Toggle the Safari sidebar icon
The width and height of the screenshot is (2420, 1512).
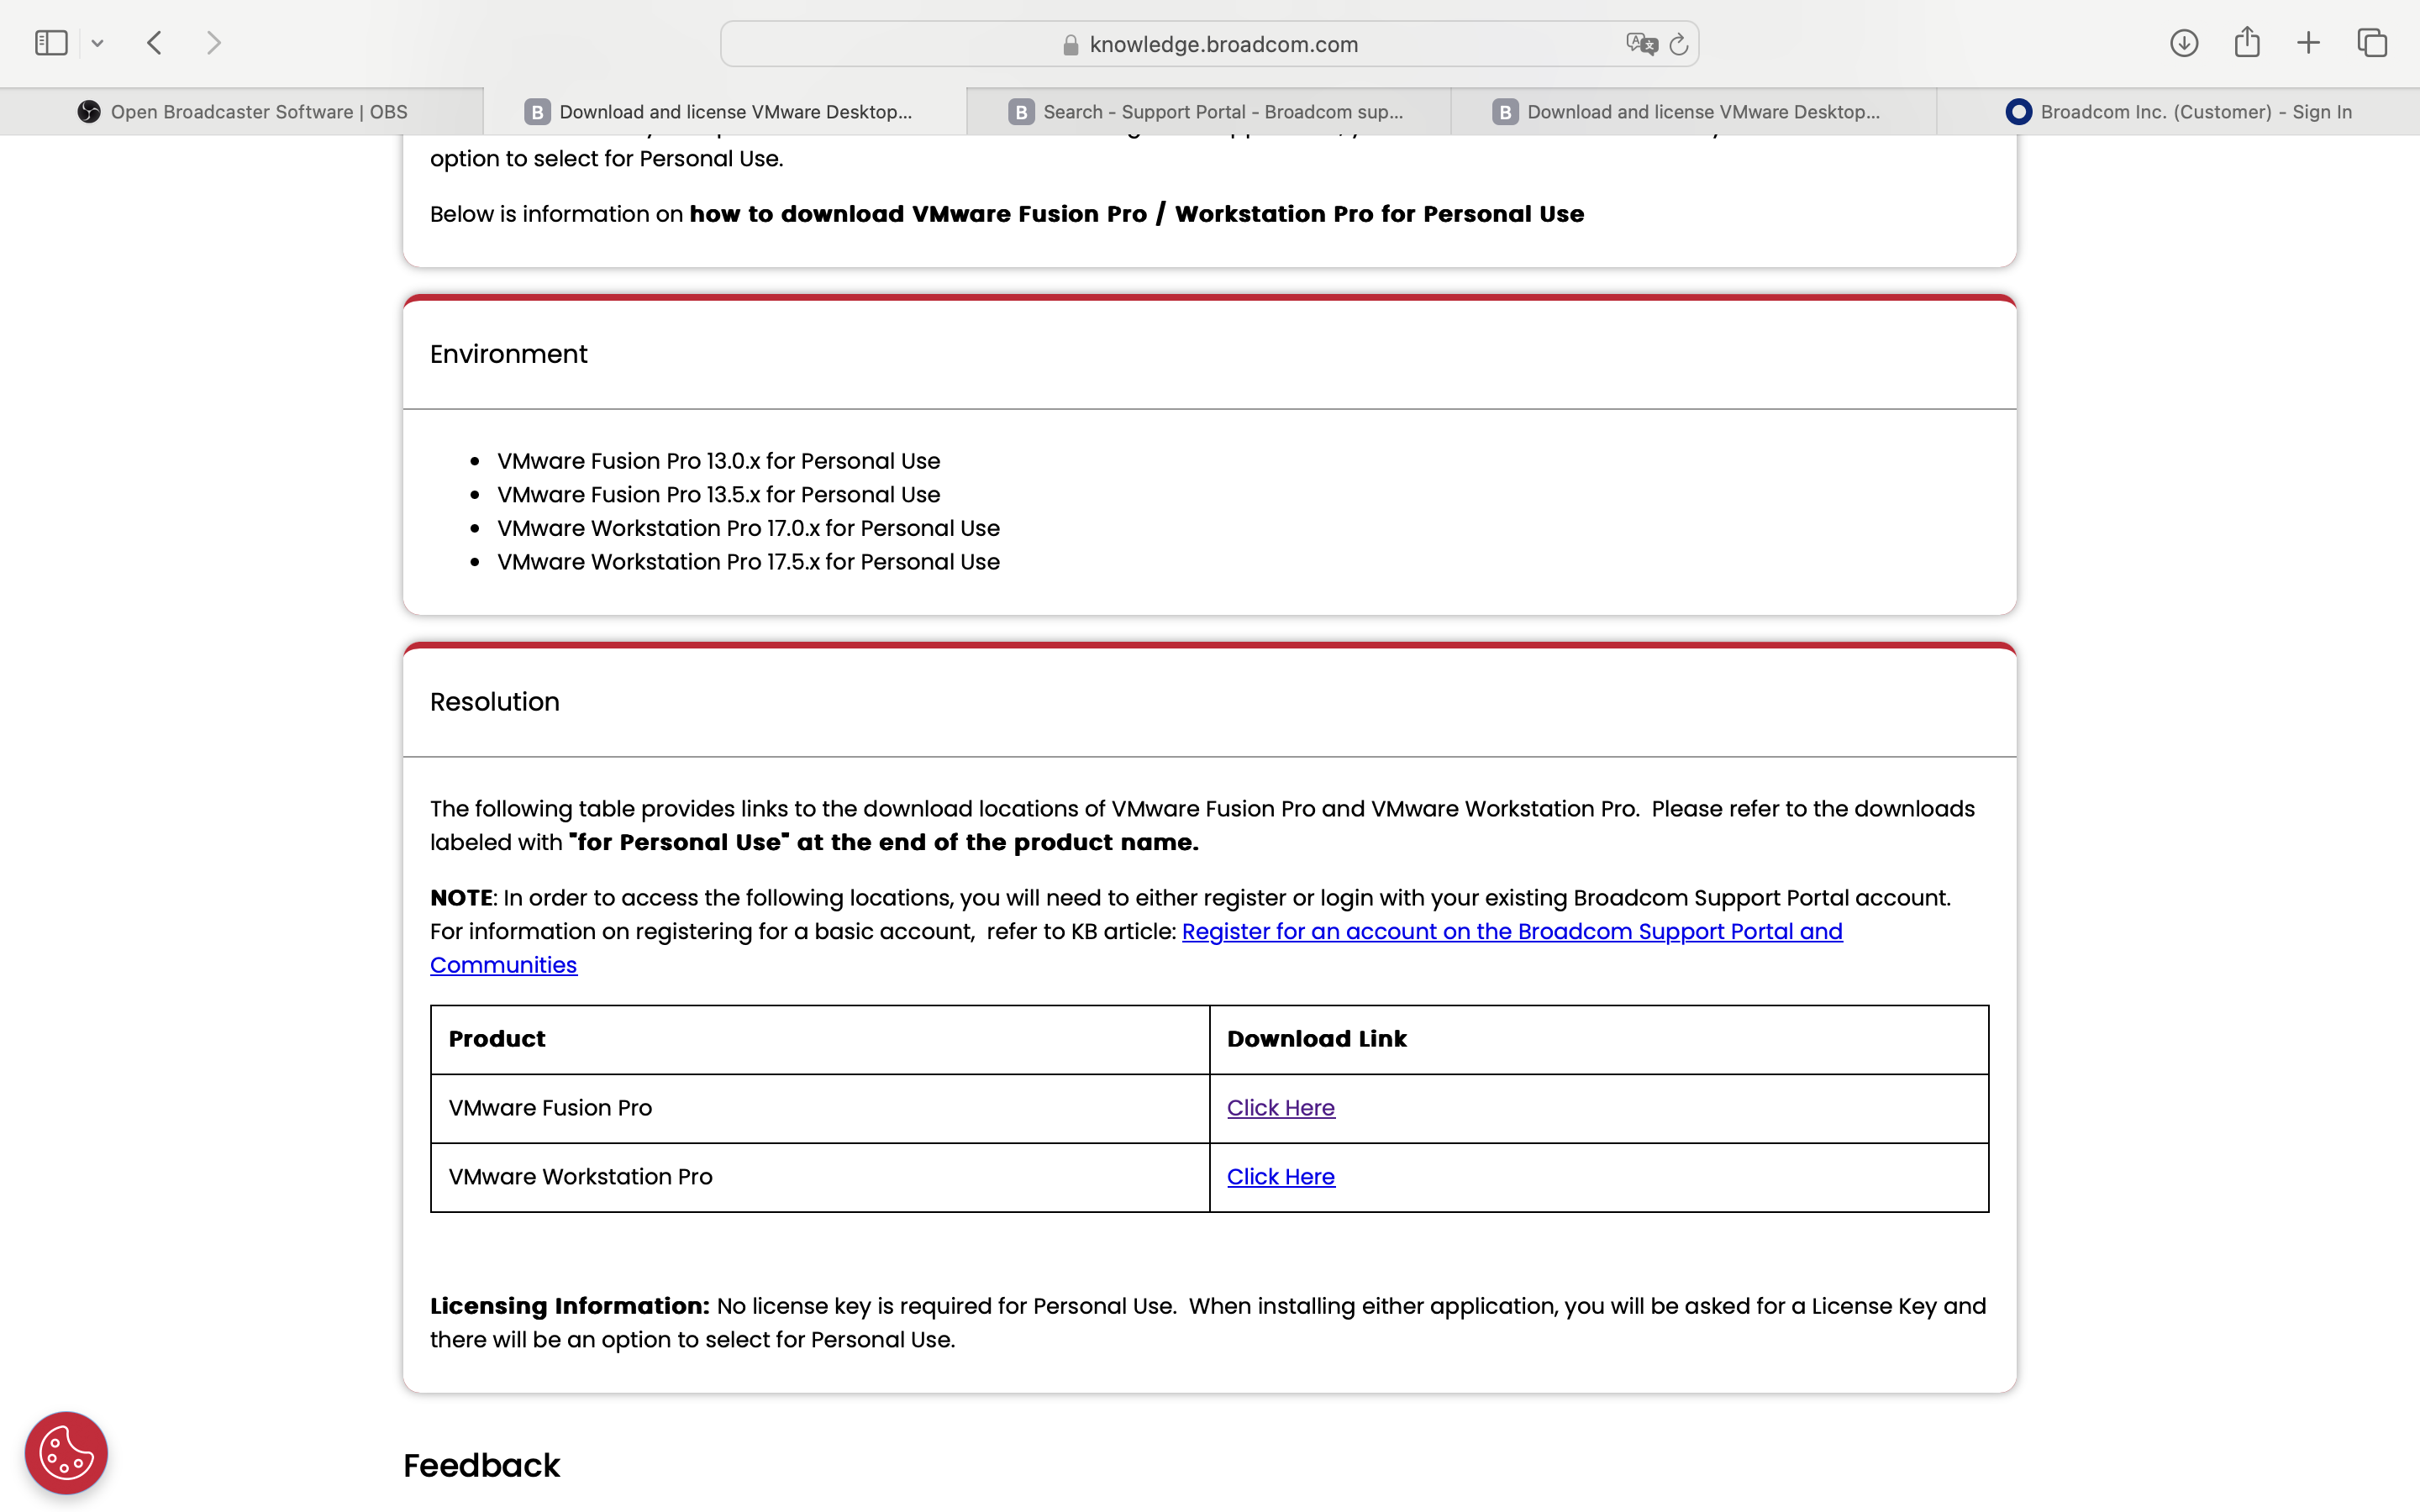coord(51,43)
